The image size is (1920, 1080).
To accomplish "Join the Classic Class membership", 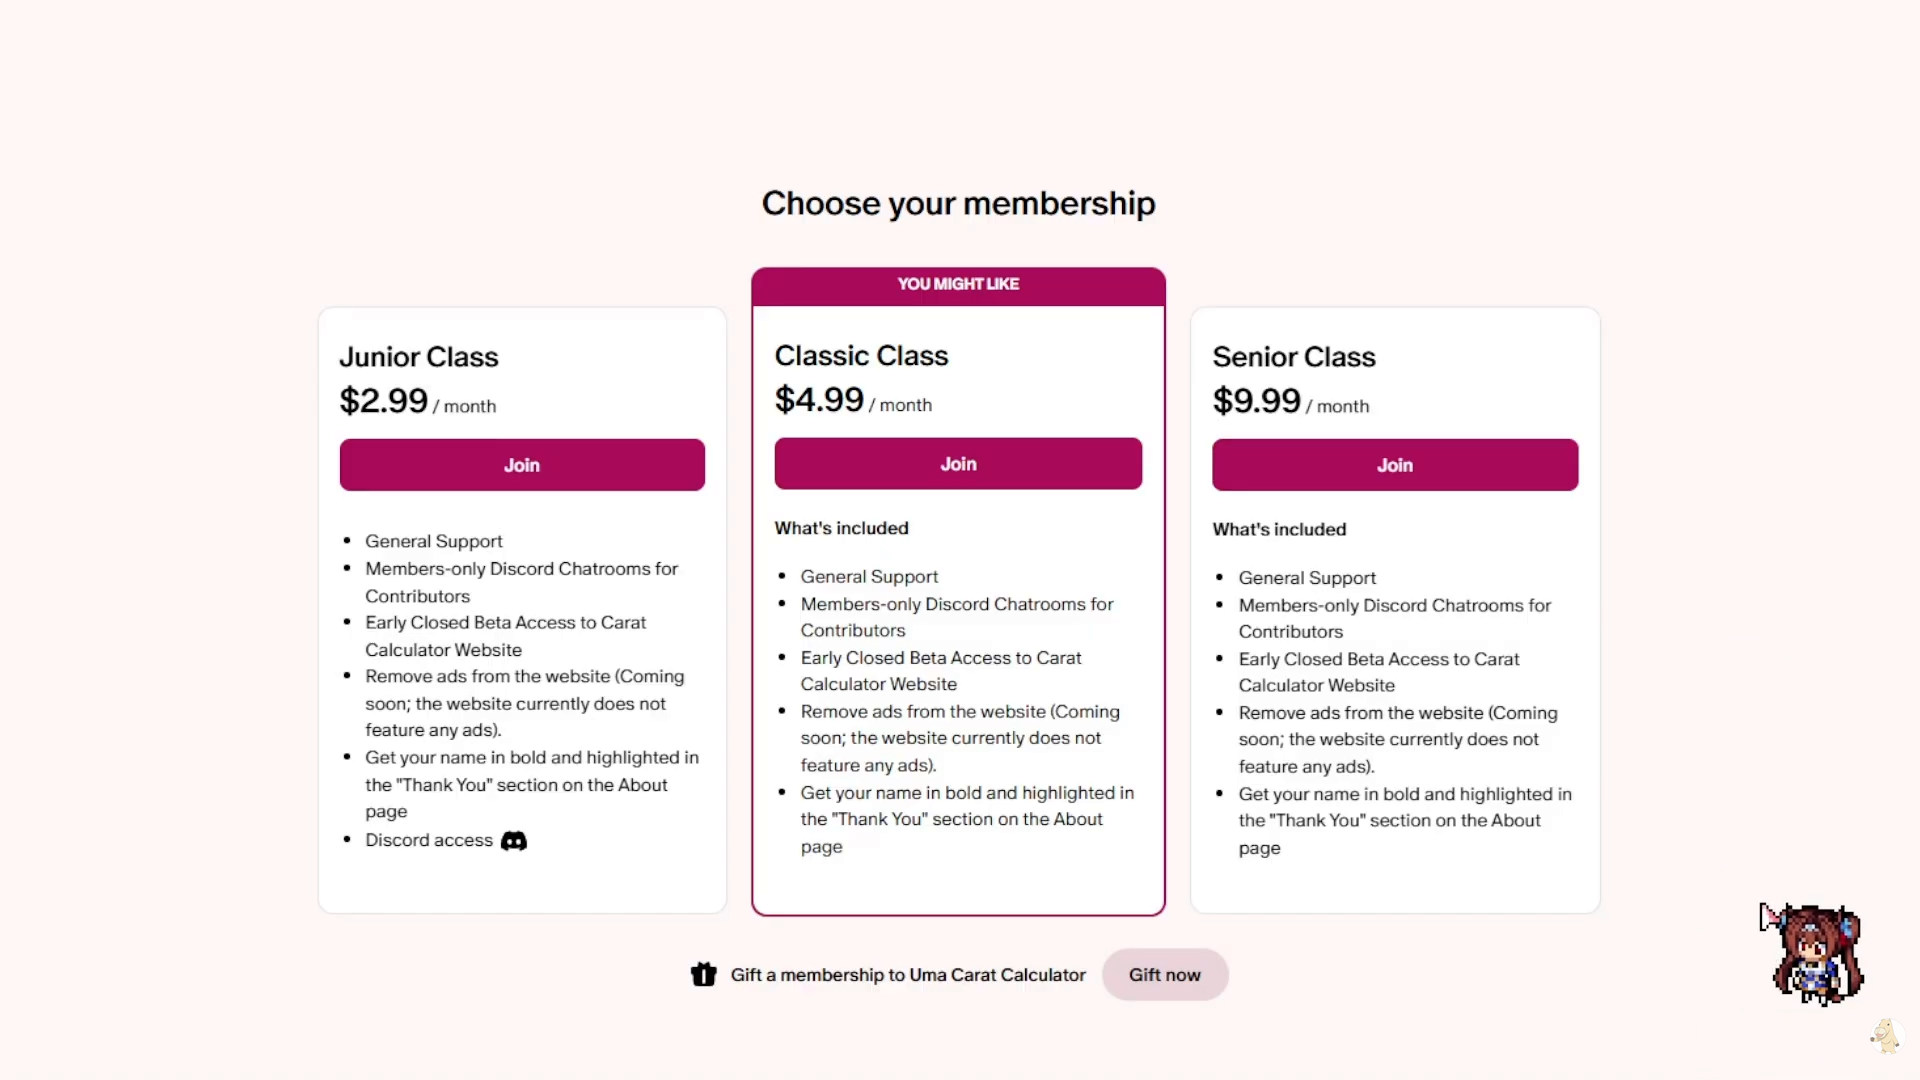I will pyautogui.click(x=958, y=464).
